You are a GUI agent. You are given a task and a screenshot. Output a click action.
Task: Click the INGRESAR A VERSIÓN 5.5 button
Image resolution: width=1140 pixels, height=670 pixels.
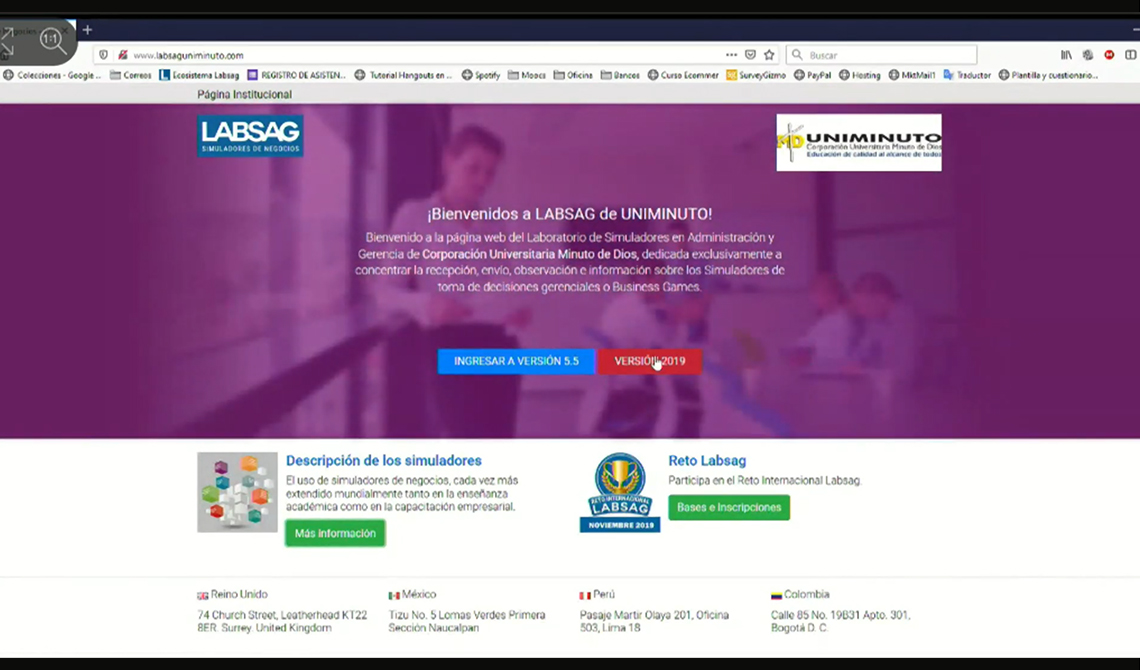(x=516, y=361)
